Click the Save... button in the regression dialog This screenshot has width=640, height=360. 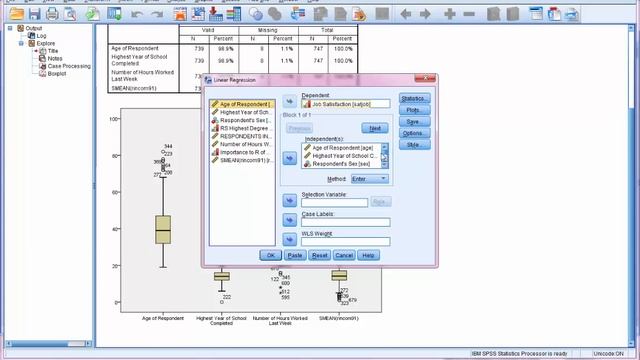coord(414,122)
